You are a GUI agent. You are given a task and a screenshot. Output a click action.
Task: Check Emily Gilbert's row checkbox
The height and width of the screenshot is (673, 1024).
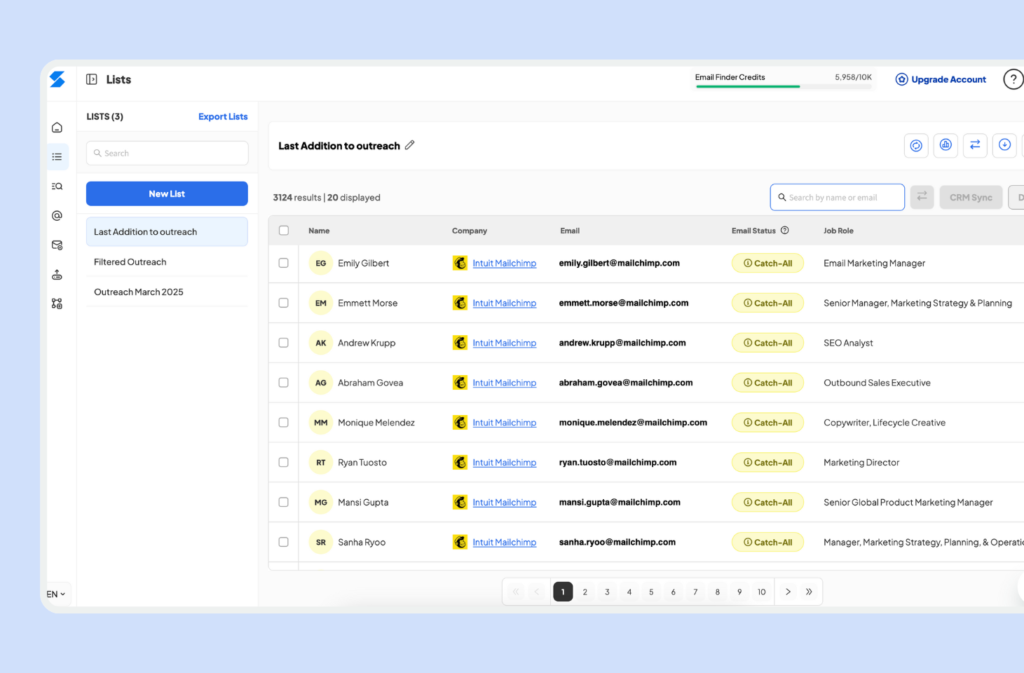(x=284, y=263)
